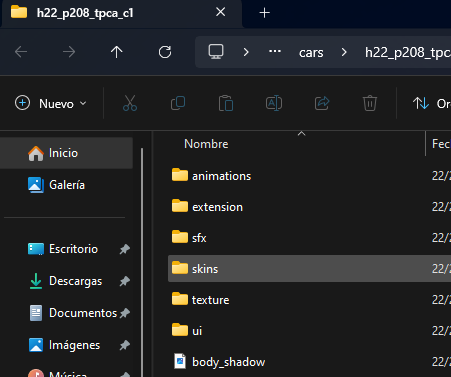Screen dimensions: 451x377
Task: Unpin Escritorio via its pin icon
Action: 125,249
